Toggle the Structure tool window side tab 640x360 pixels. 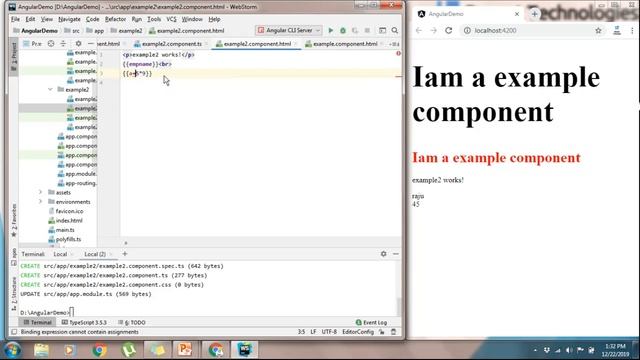pyautogui.click(x=14, y=294)
